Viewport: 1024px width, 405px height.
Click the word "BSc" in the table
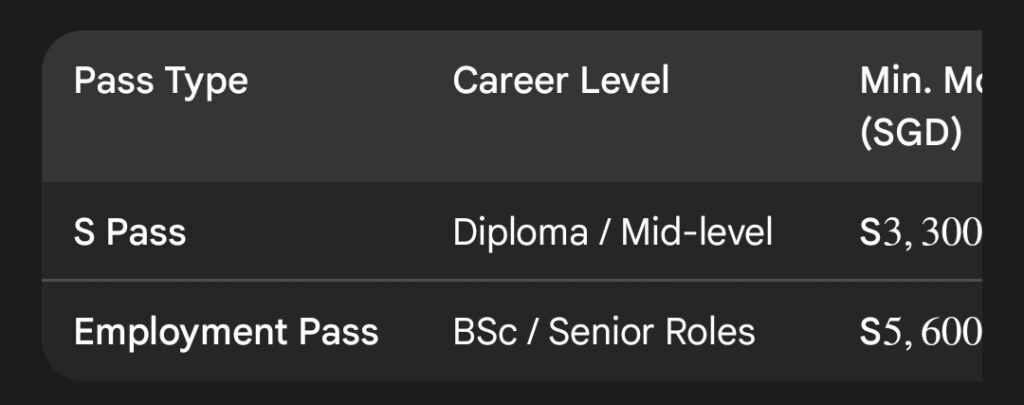[x=484, y=332]
